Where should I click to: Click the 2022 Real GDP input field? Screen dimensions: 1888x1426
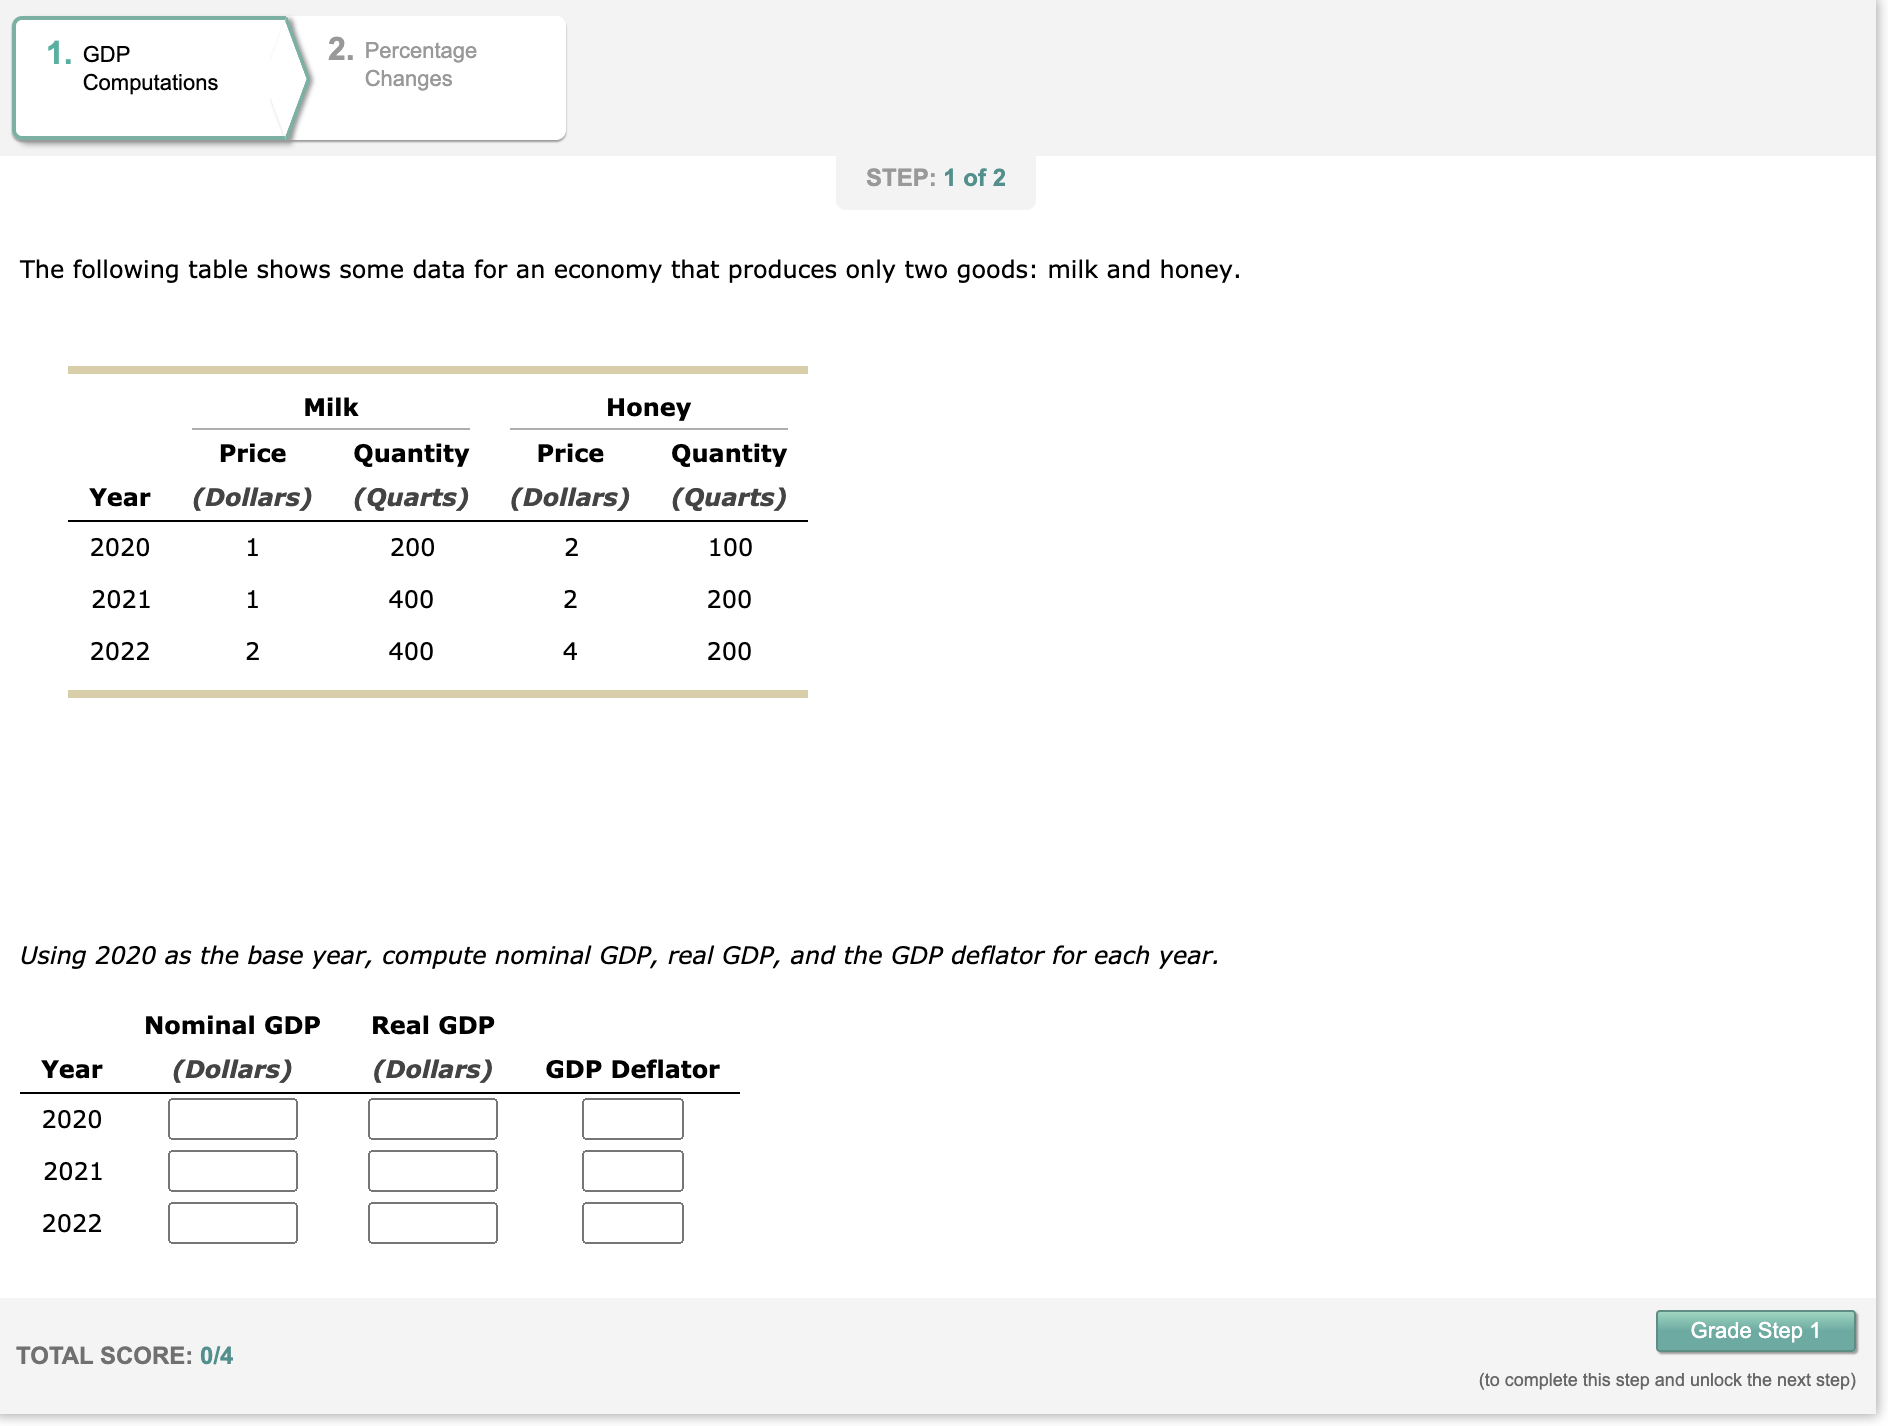tap(432, 1222)
